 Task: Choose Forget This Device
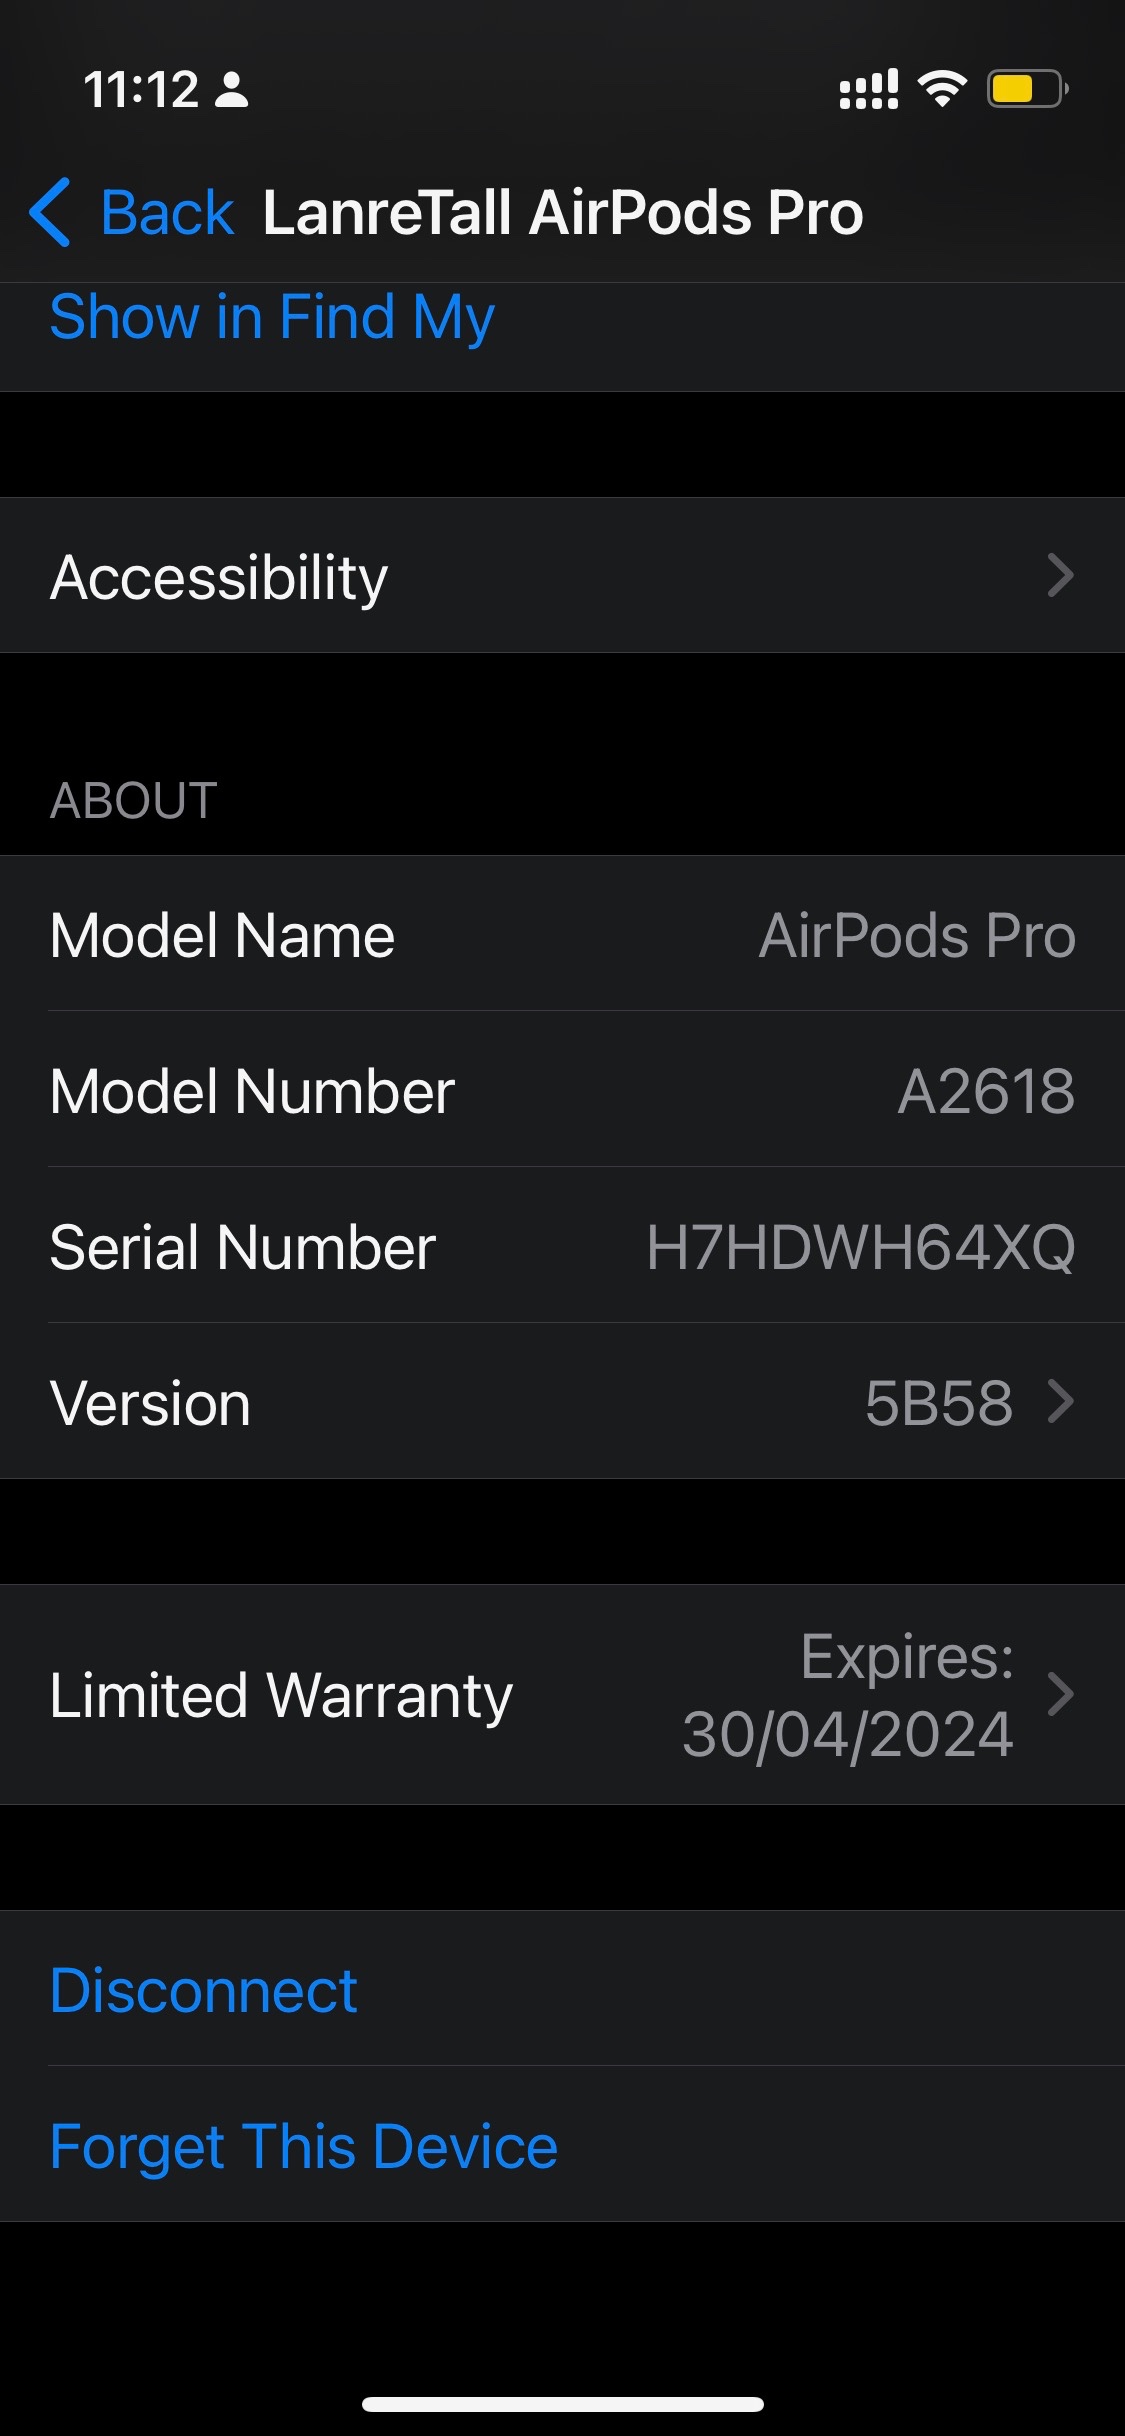coord(304,2146)
